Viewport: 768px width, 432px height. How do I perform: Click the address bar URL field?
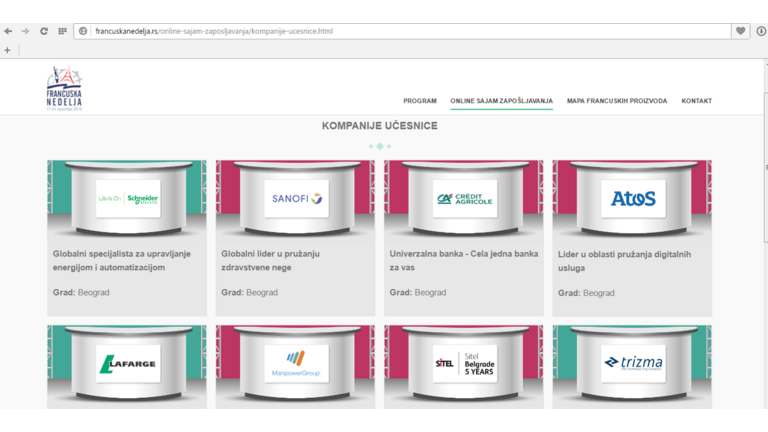[400, 31]
